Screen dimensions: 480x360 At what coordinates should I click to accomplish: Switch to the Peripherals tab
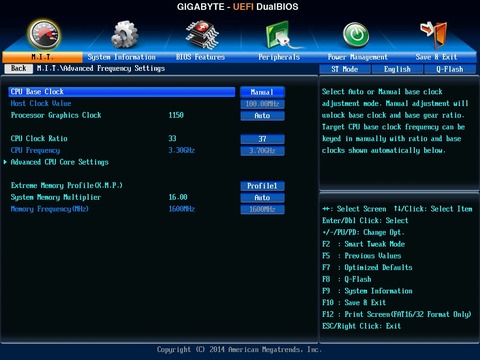point(279,57)
